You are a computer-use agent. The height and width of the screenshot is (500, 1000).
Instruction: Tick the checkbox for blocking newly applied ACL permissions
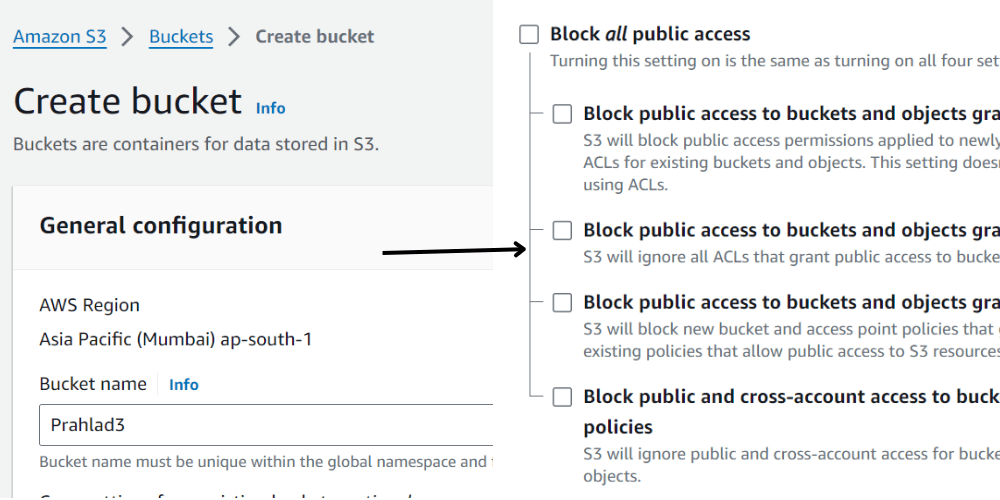(562, 114)
